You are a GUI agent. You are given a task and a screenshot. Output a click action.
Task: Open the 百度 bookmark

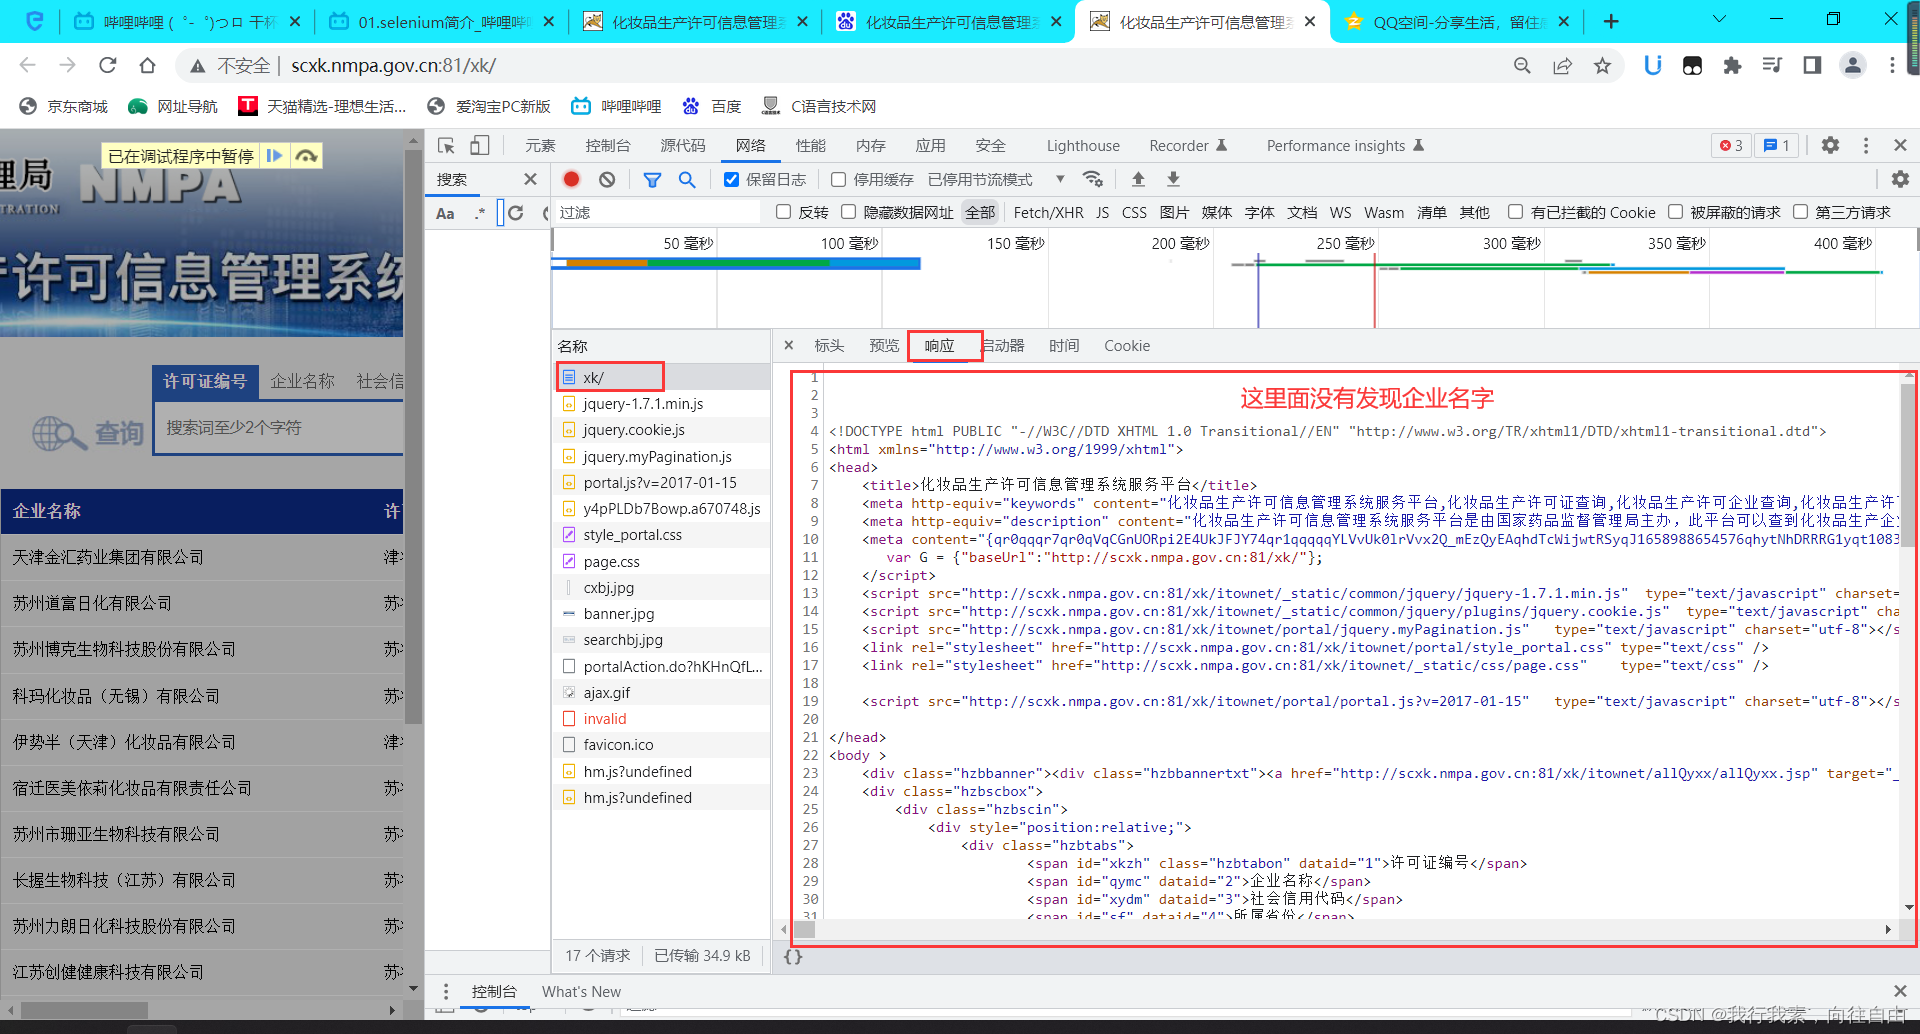(712, 106)
